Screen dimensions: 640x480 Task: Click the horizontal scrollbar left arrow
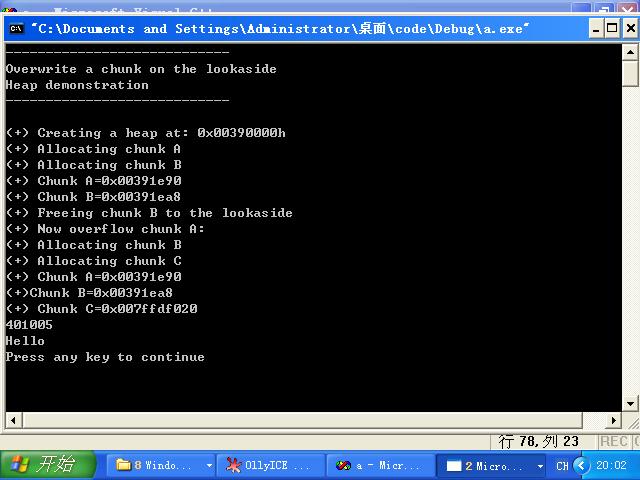click(13, 420)
